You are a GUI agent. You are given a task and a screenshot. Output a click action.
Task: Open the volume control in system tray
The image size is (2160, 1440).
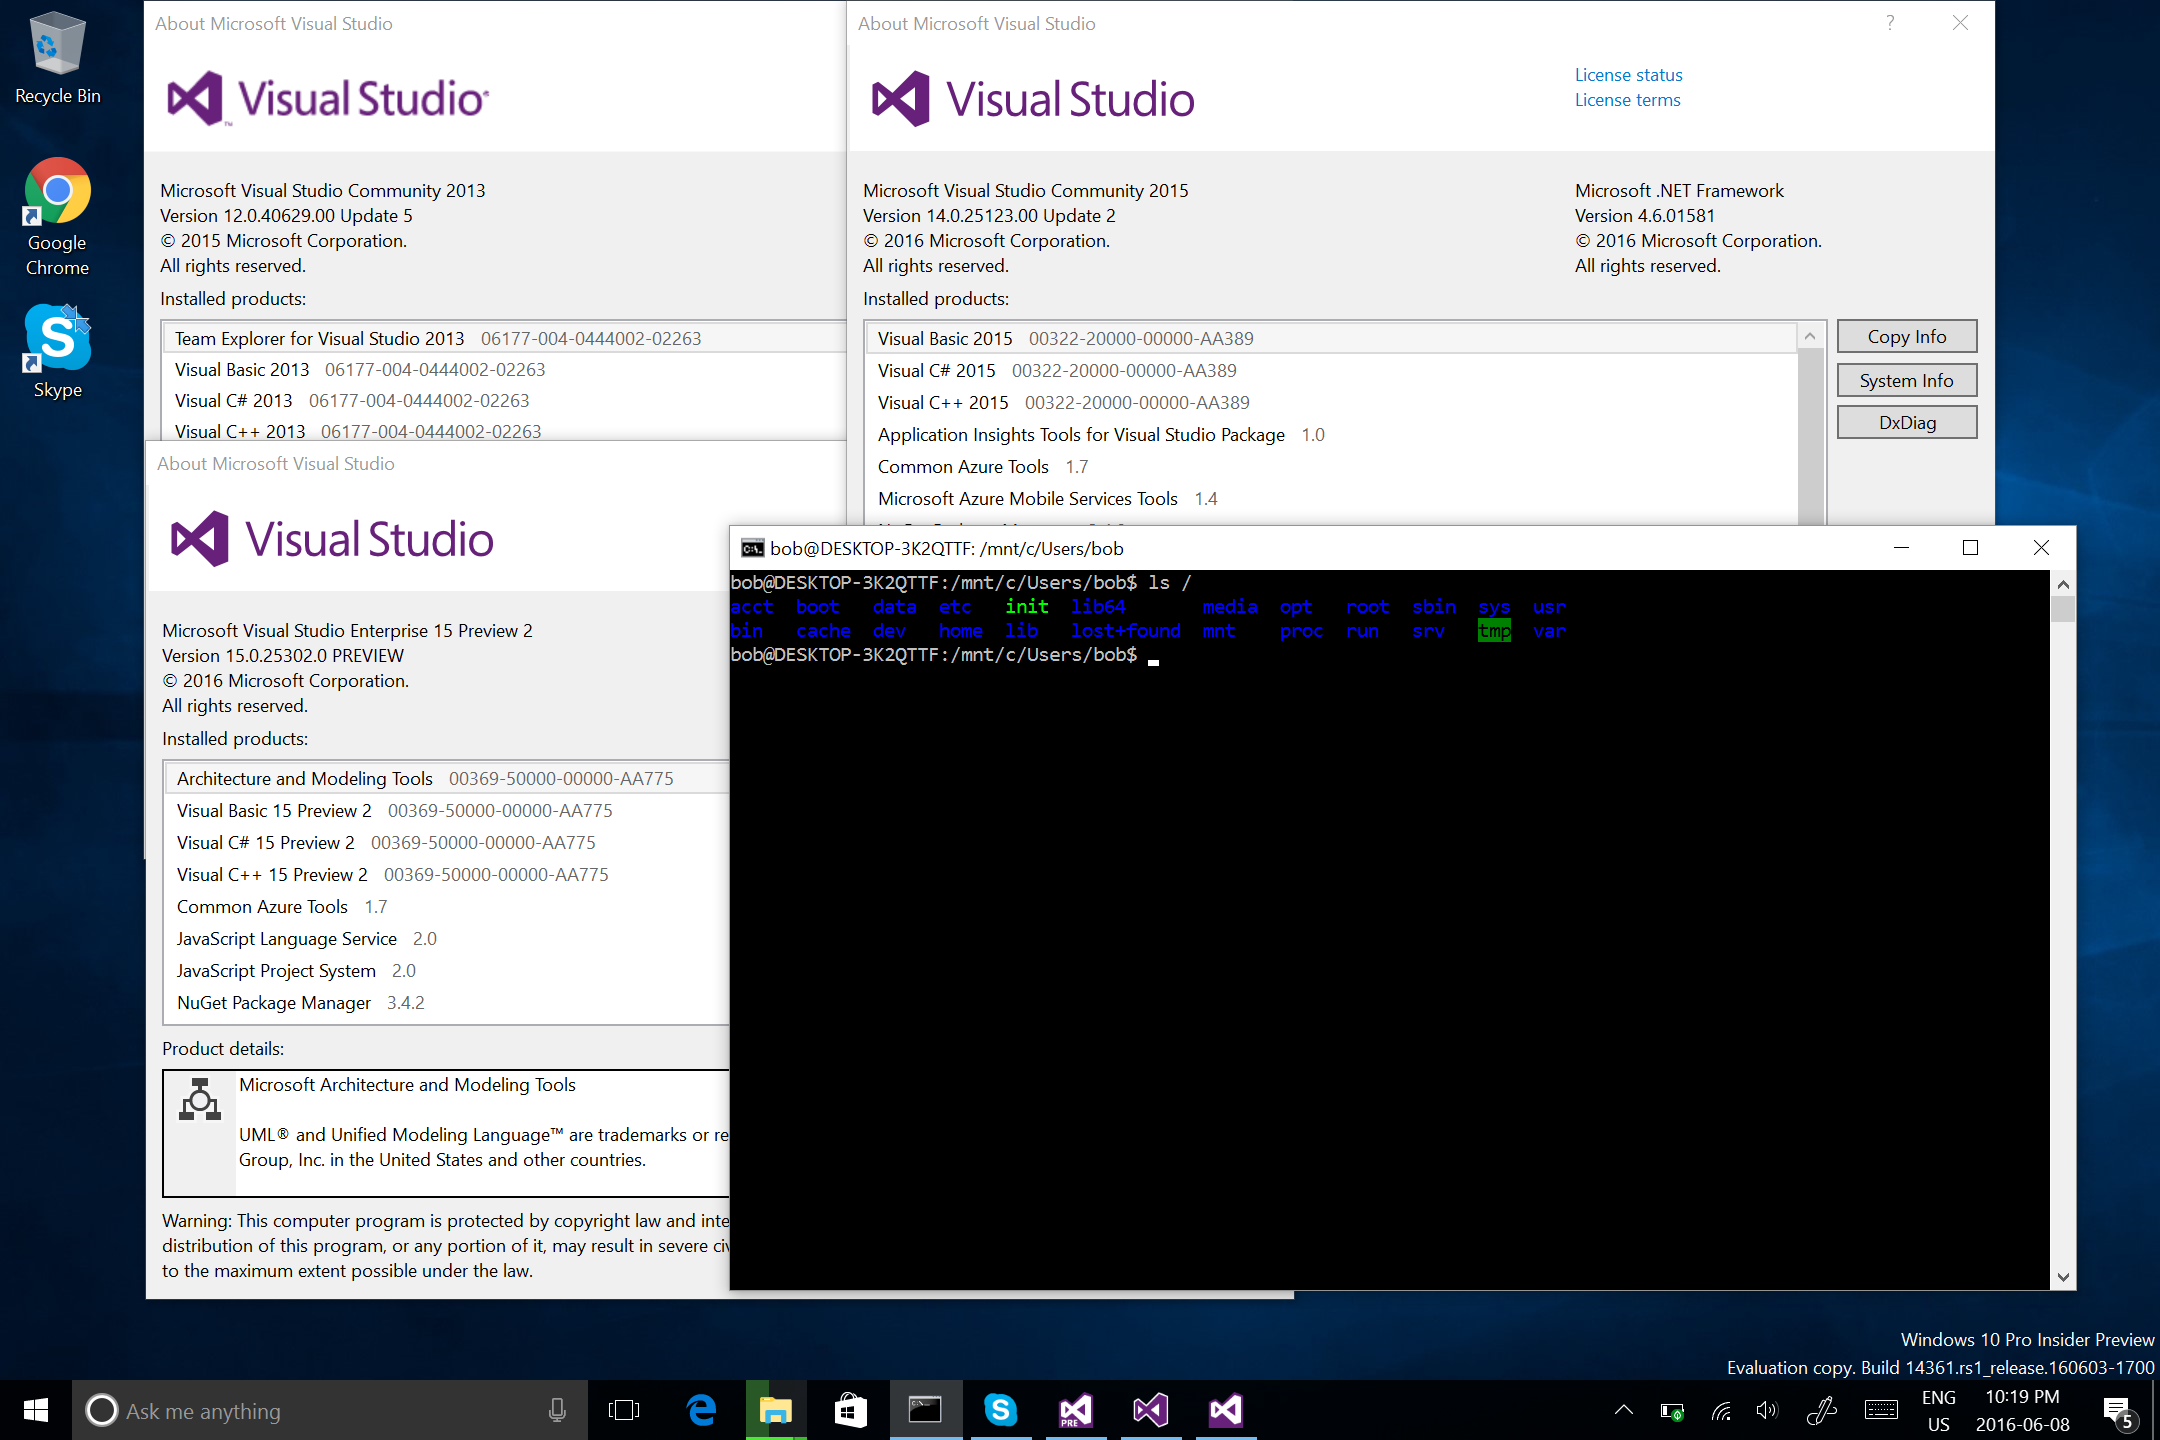[x=1766, y=1410]
